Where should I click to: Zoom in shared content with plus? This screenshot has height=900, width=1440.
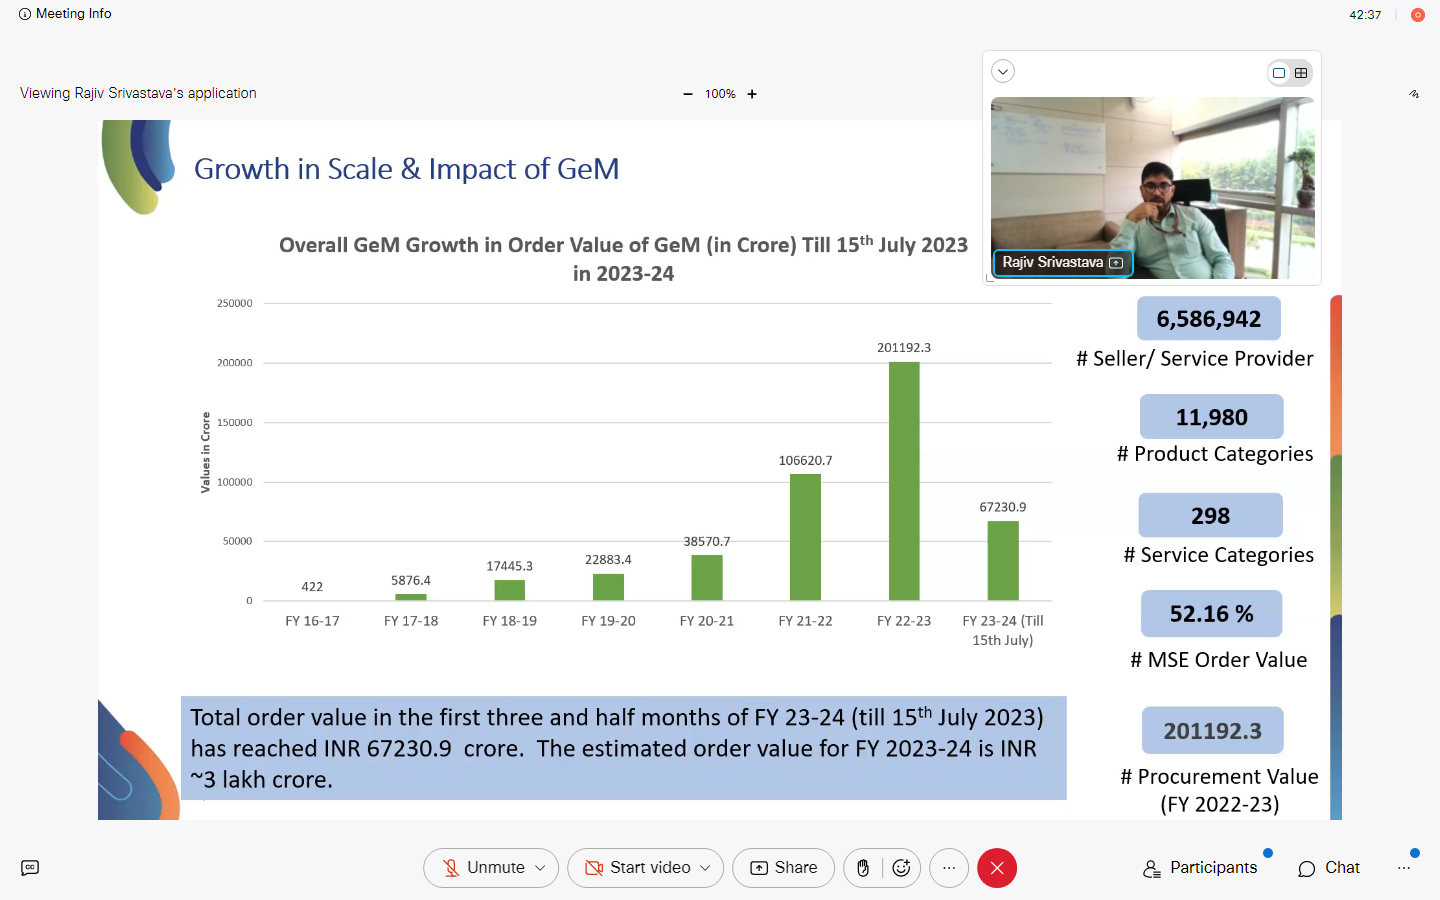click(x=752, y=94)
